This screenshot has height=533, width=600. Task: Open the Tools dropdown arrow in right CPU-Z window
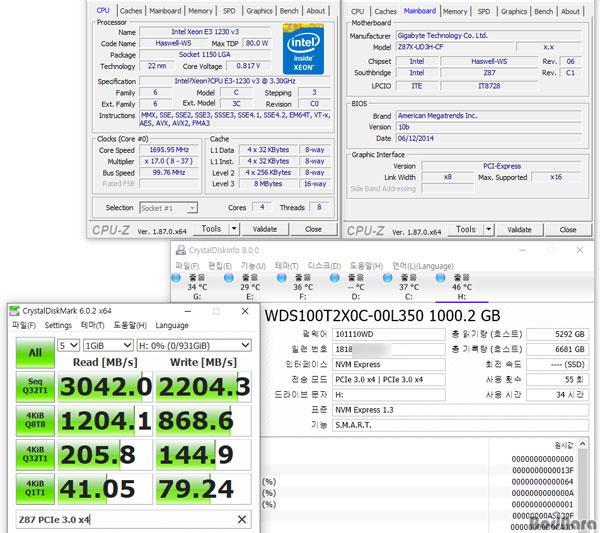click(488, 230)
